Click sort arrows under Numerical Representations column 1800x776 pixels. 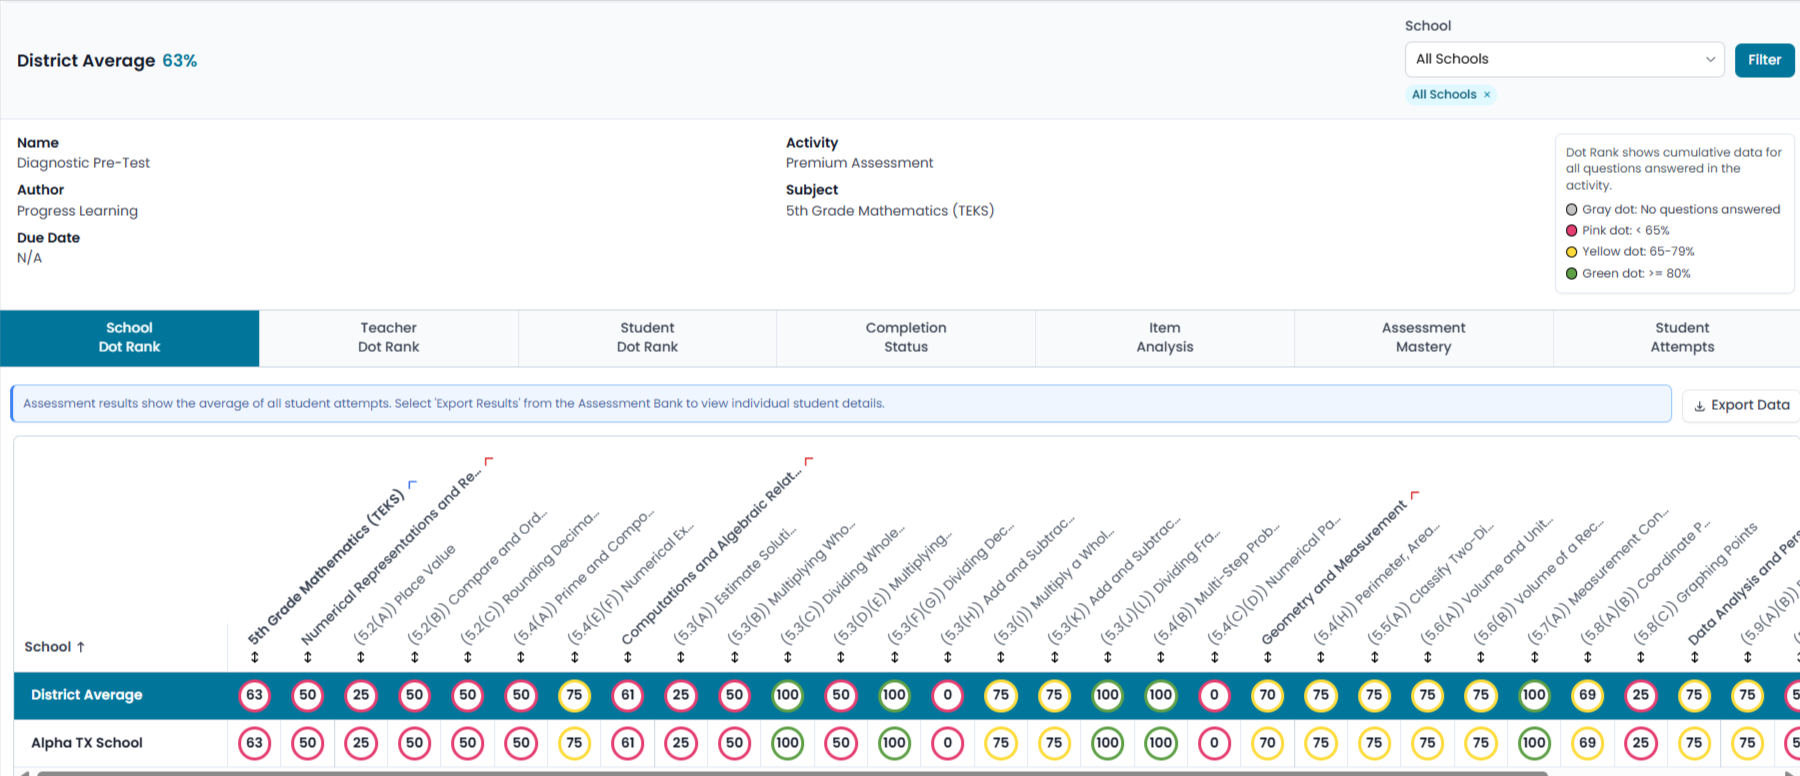coord(307,657)
